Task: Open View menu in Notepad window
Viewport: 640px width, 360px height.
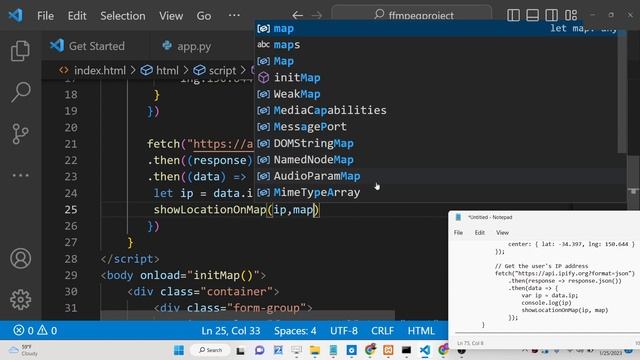Action: (x=502, y=233)
